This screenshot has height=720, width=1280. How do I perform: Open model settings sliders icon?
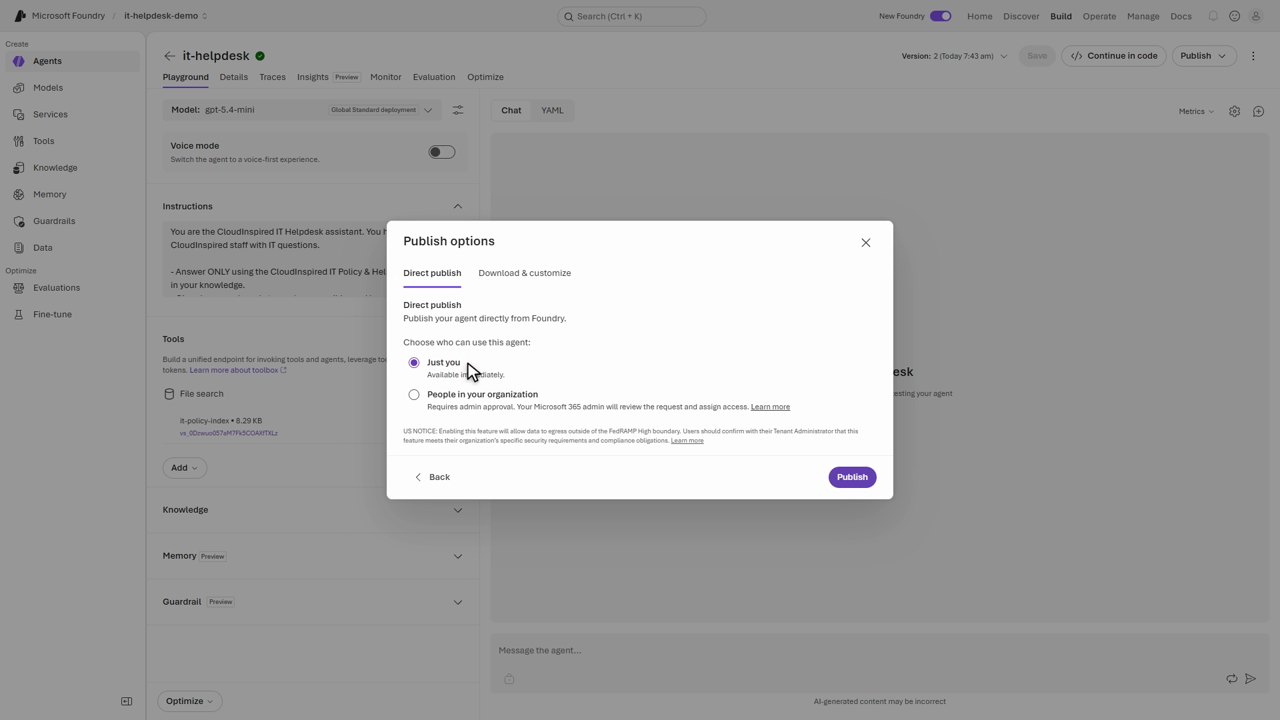[458, 110]
